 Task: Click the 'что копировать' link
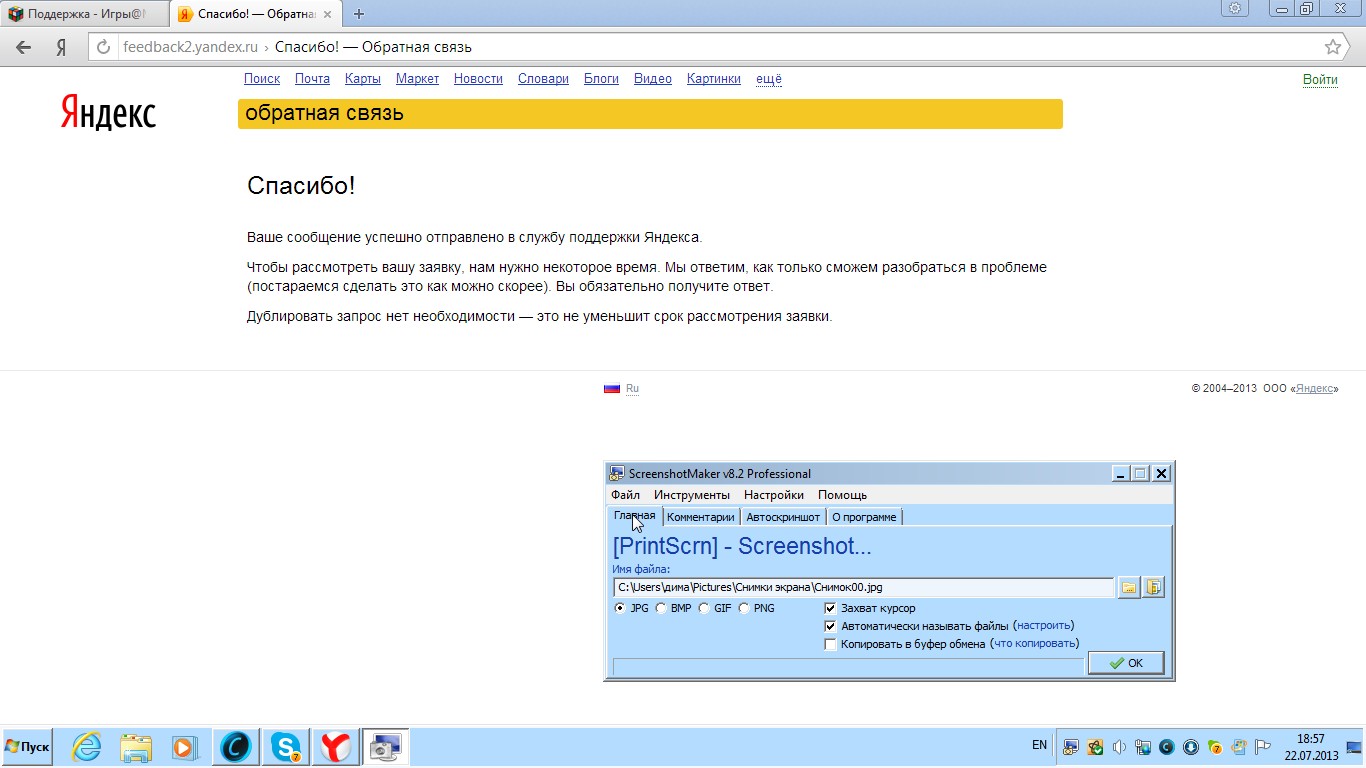coord(1034,644)
